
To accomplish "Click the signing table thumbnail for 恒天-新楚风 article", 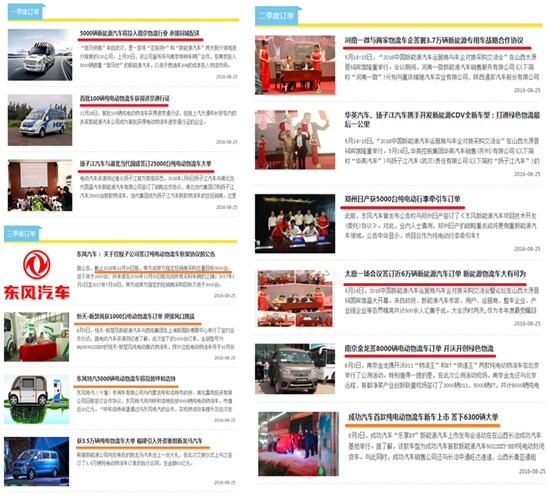I will (x=37, y=337).
